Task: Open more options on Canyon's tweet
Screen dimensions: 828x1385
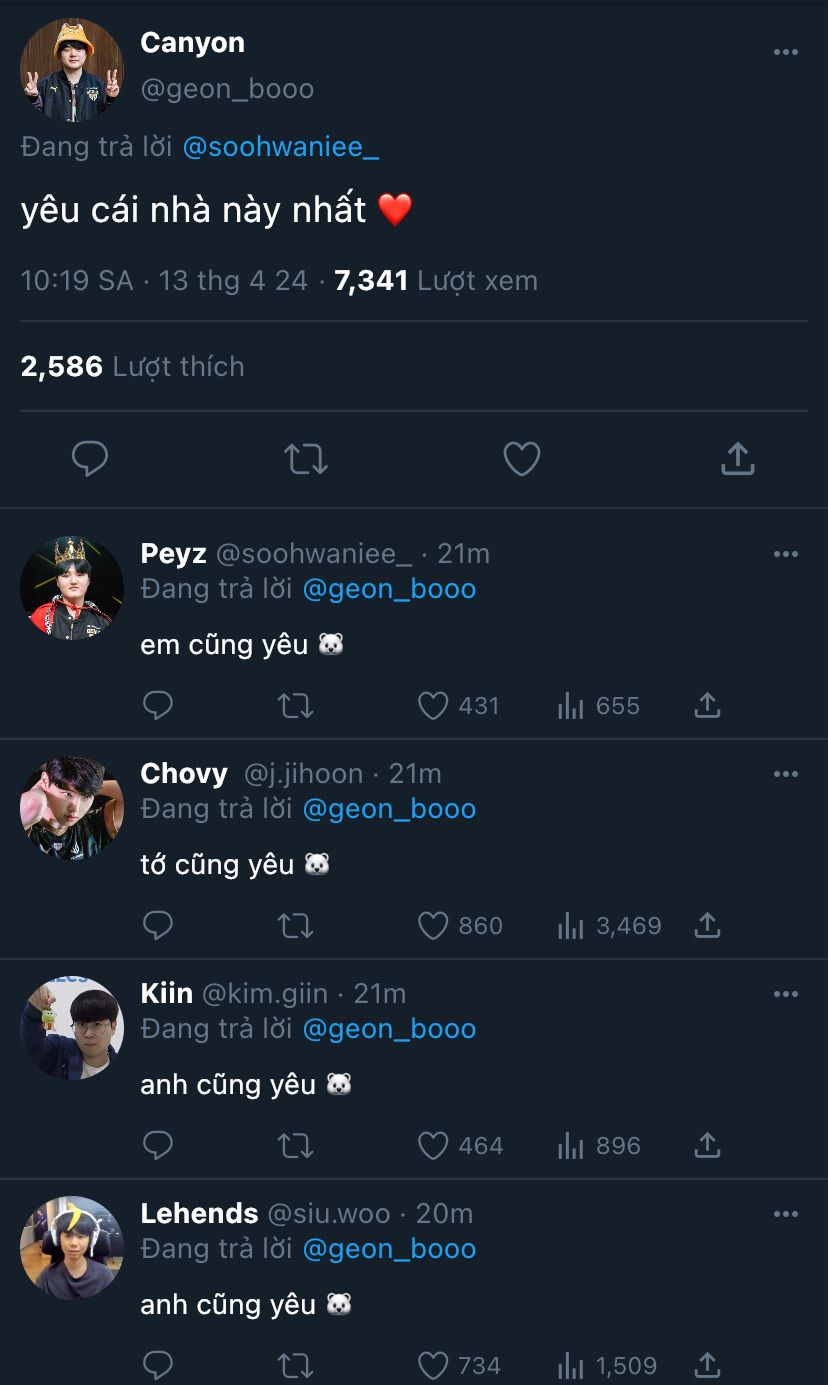Action: coord(786,53)
